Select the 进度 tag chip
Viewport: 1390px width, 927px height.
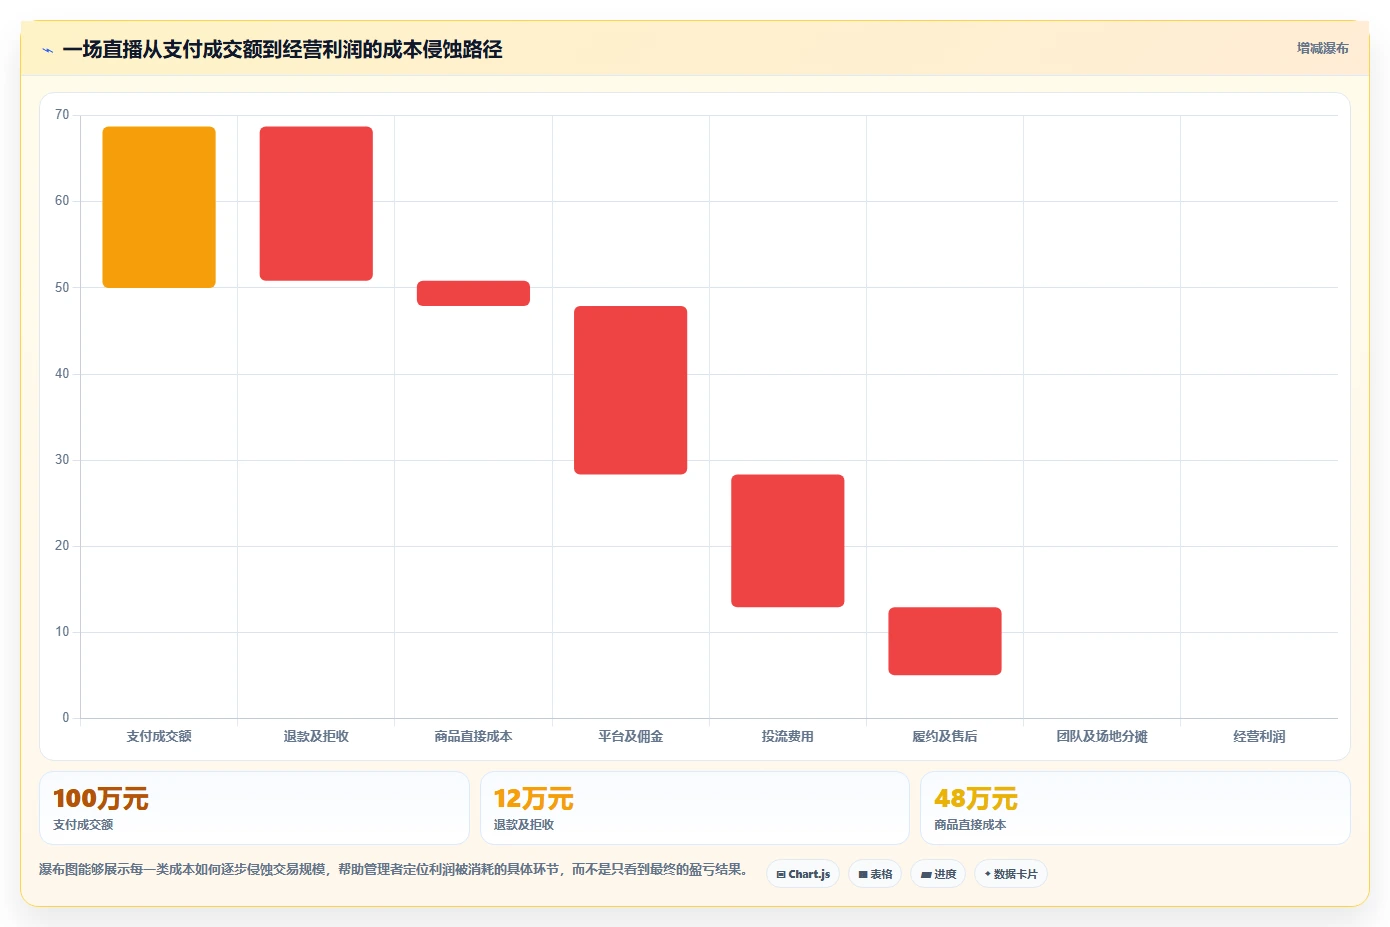tap(938, 874)
